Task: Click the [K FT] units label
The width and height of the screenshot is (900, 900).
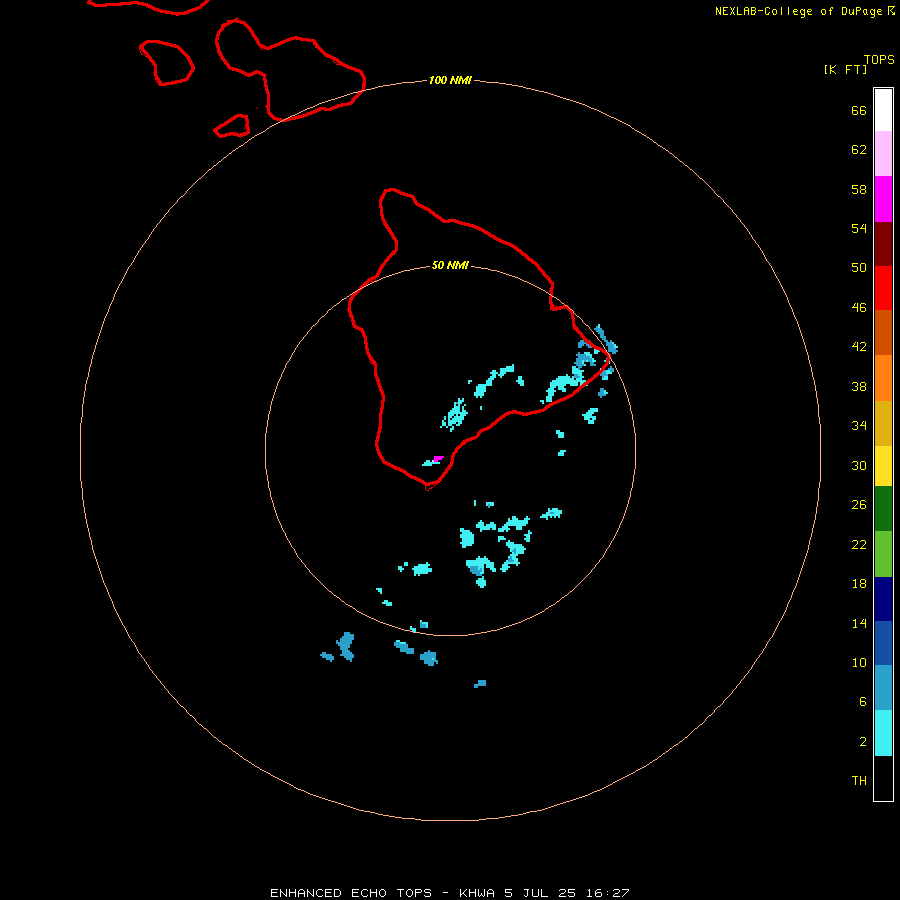Action: (845, 69)
